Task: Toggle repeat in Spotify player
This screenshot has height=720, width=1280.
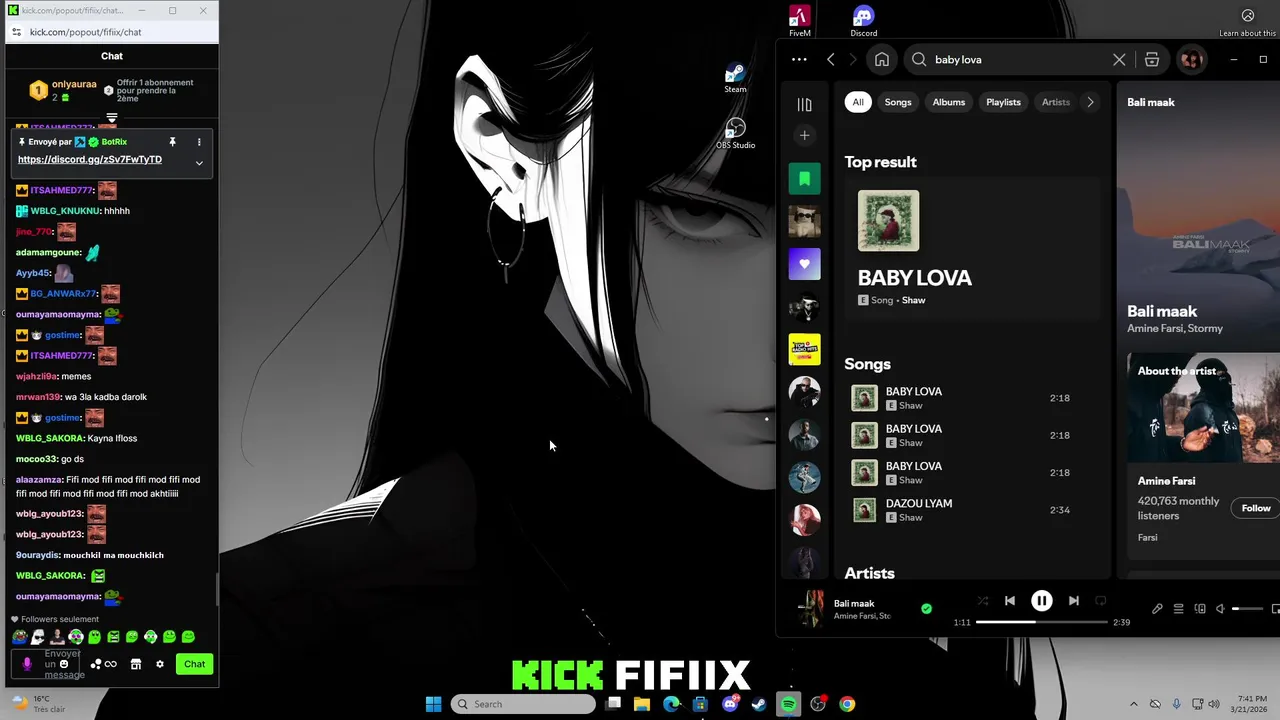Action: [x=1101, y=601]
